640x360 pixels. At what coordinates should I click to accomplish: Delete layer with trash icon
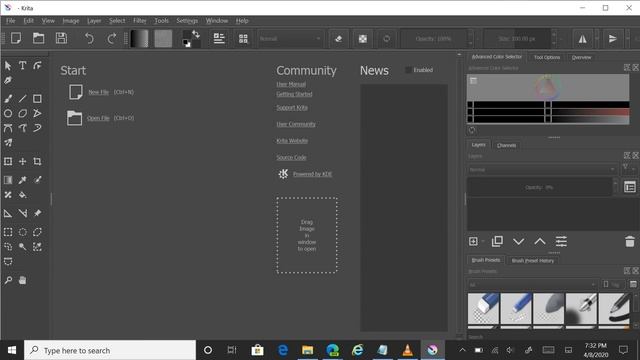pos(630,242)
